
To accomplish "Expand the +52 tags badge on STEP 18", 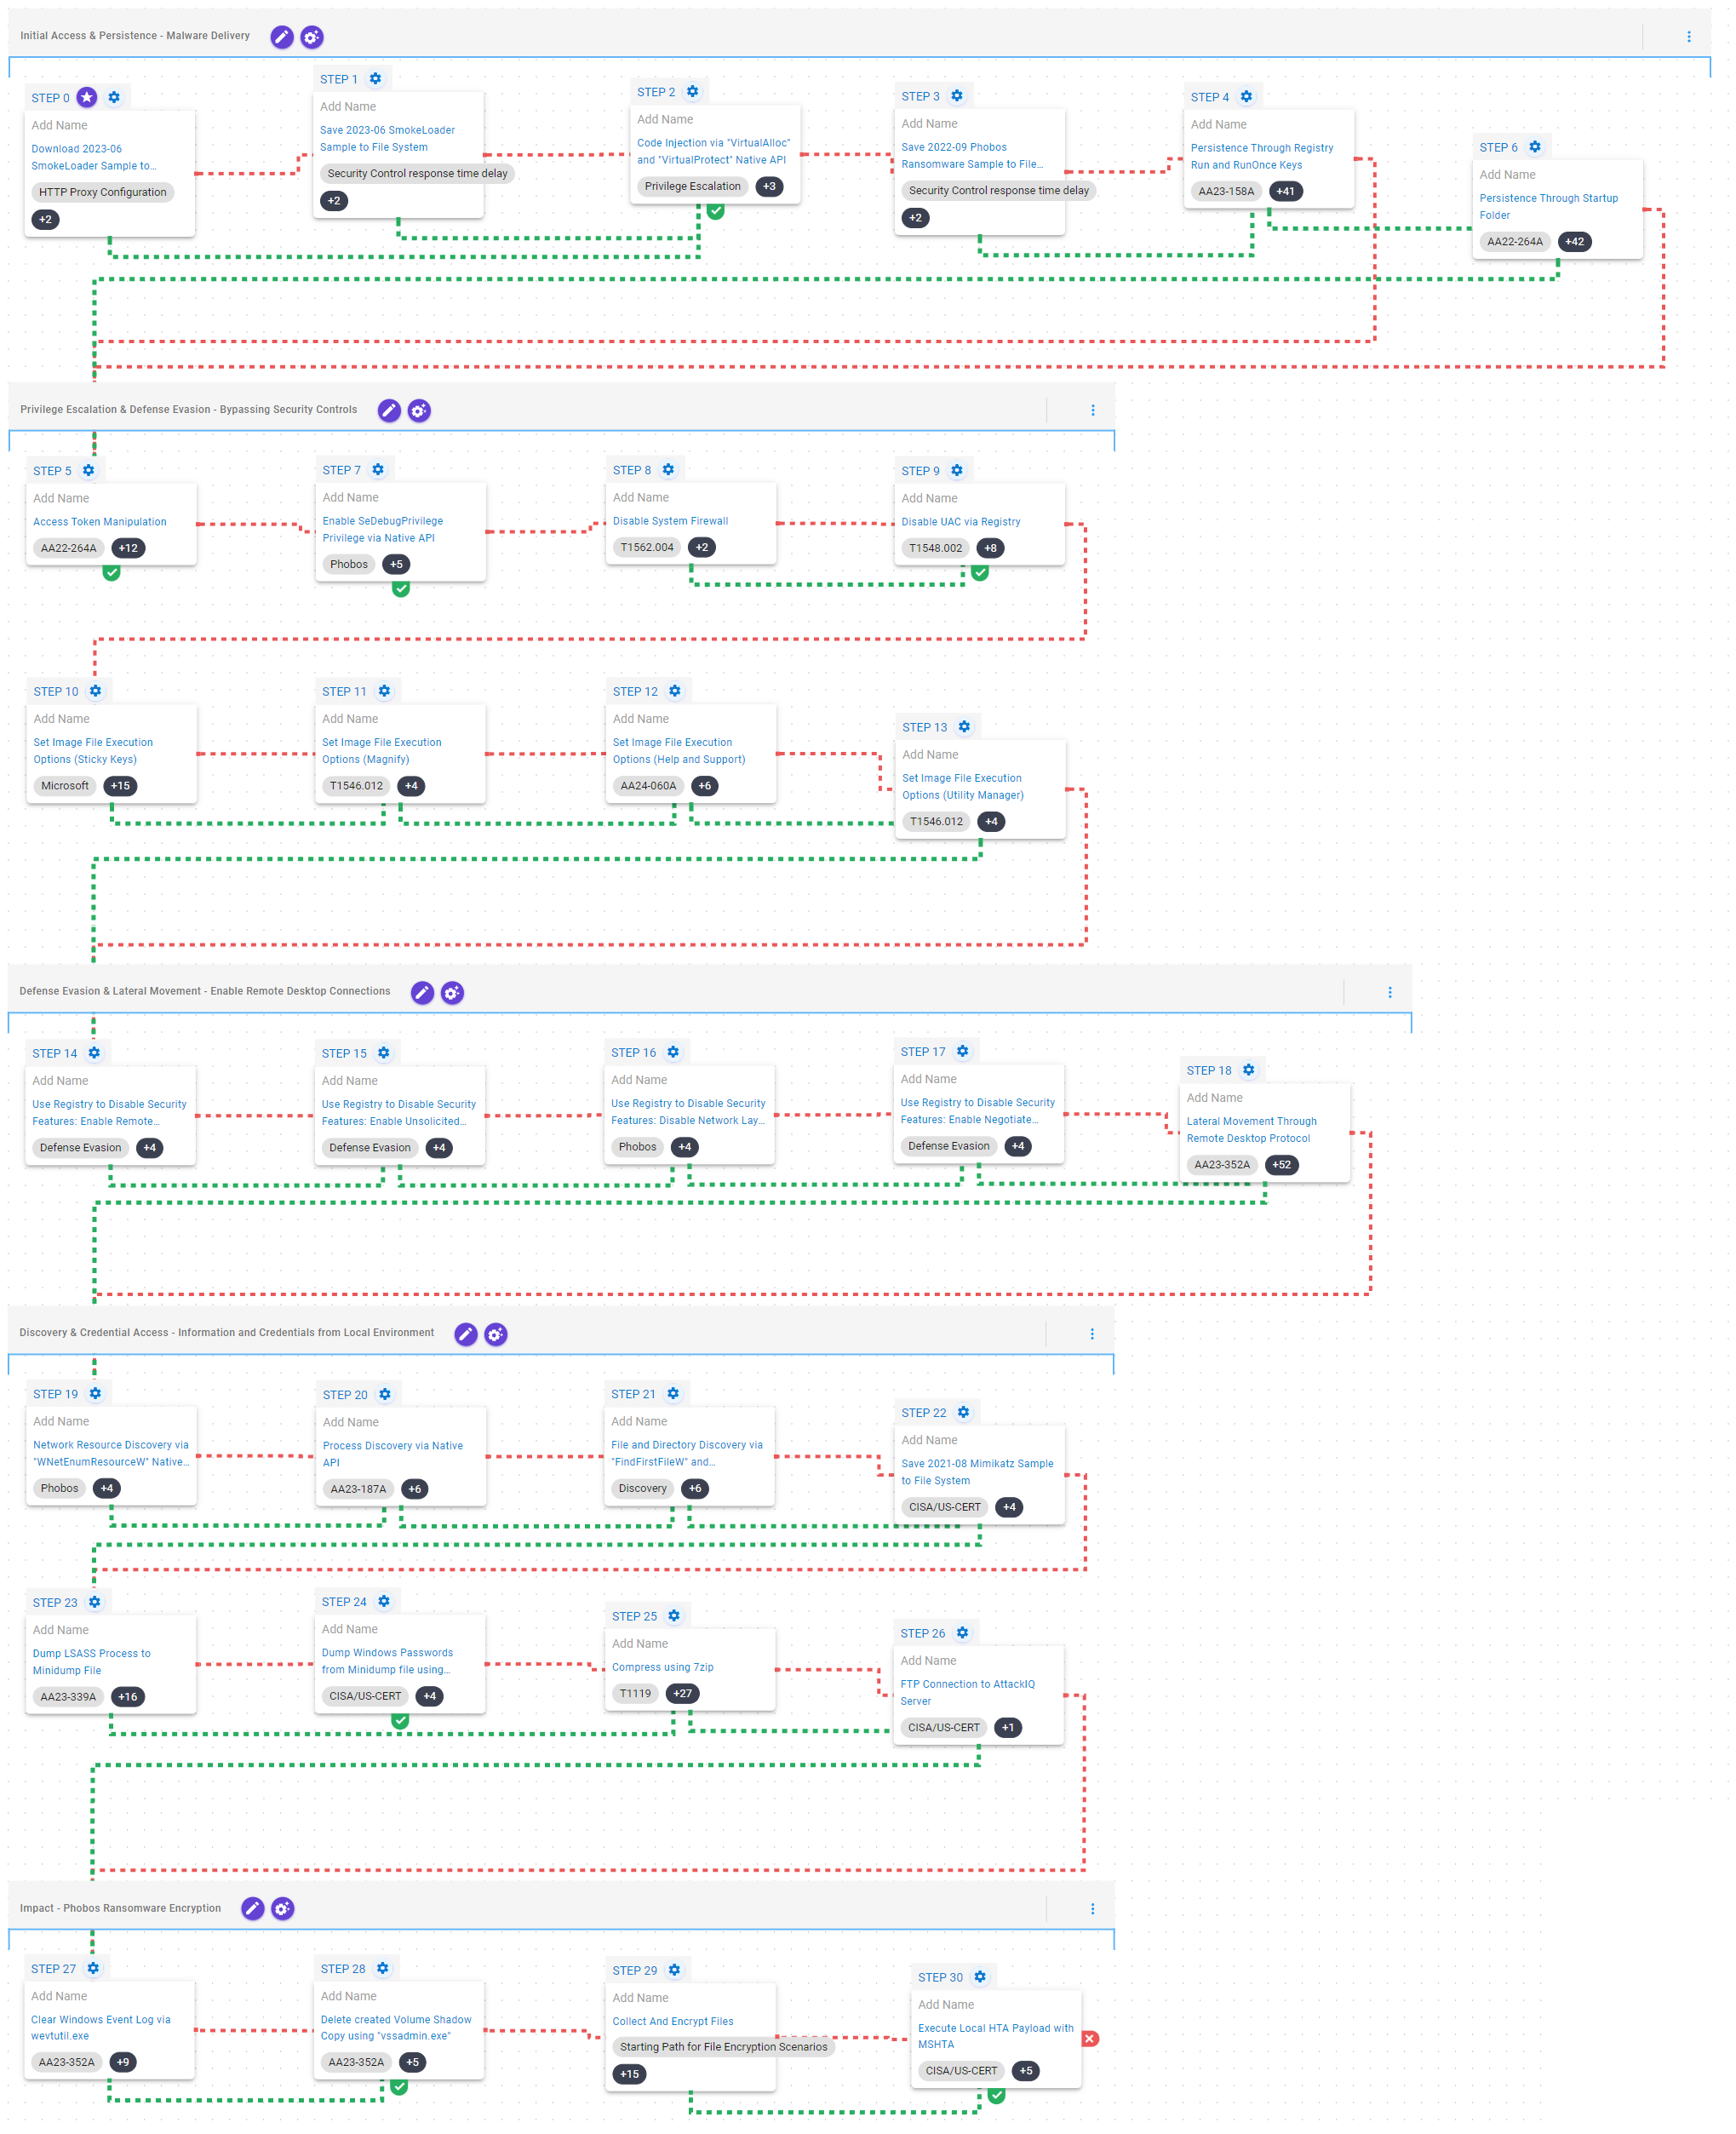I will tap(1281, 1164).
